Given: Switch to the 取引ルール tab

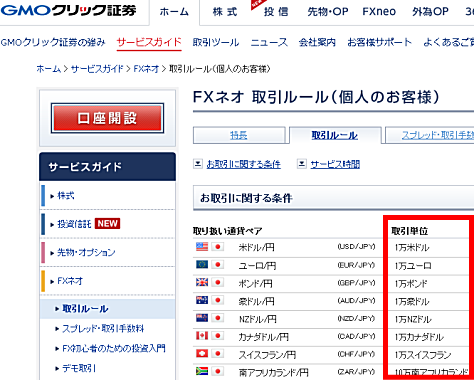Looking at the screenshot, I should 335,135.
